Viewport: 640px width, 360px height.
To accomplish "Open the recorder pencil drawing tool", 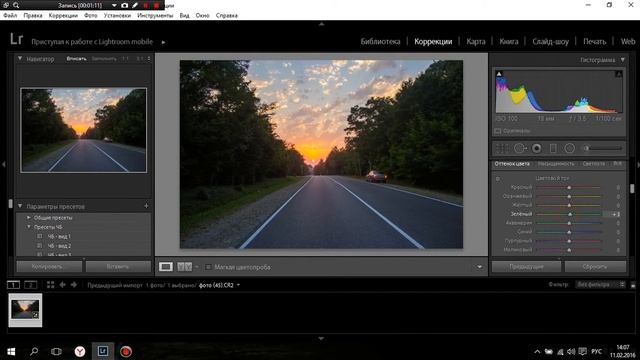I will point(135,5).
